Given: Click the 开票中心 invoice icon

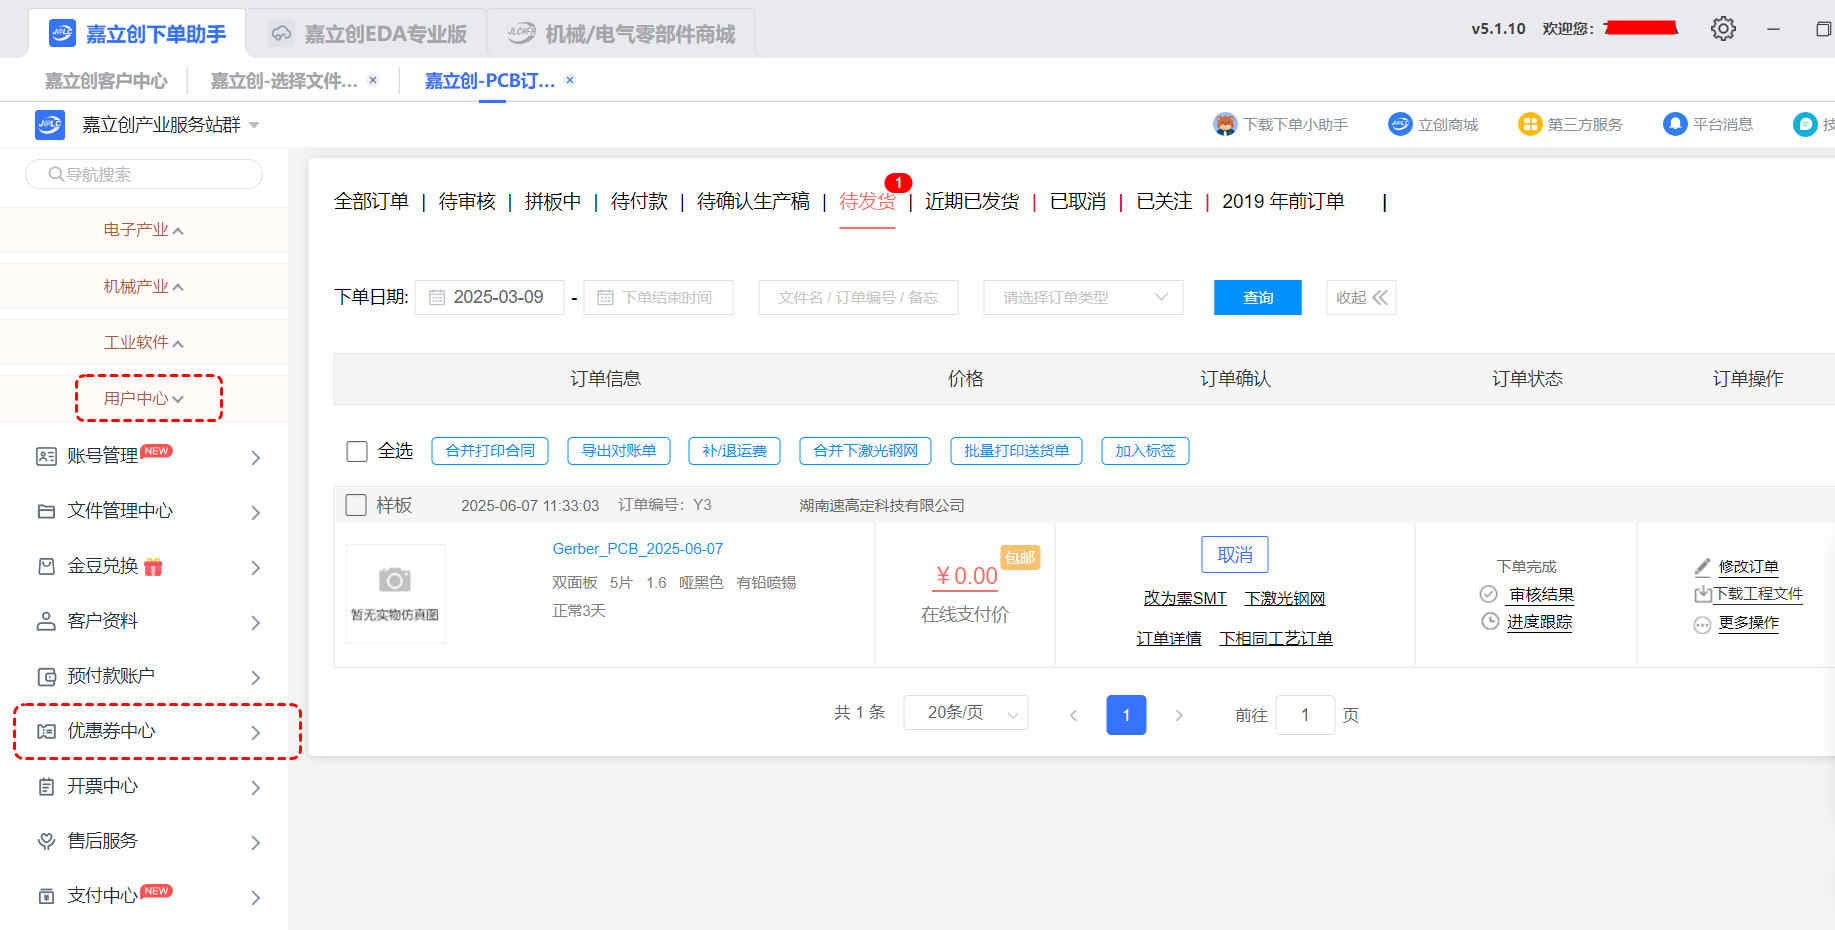Looking at the screenshot, I should pyautogui.click(x=46, y=786).
